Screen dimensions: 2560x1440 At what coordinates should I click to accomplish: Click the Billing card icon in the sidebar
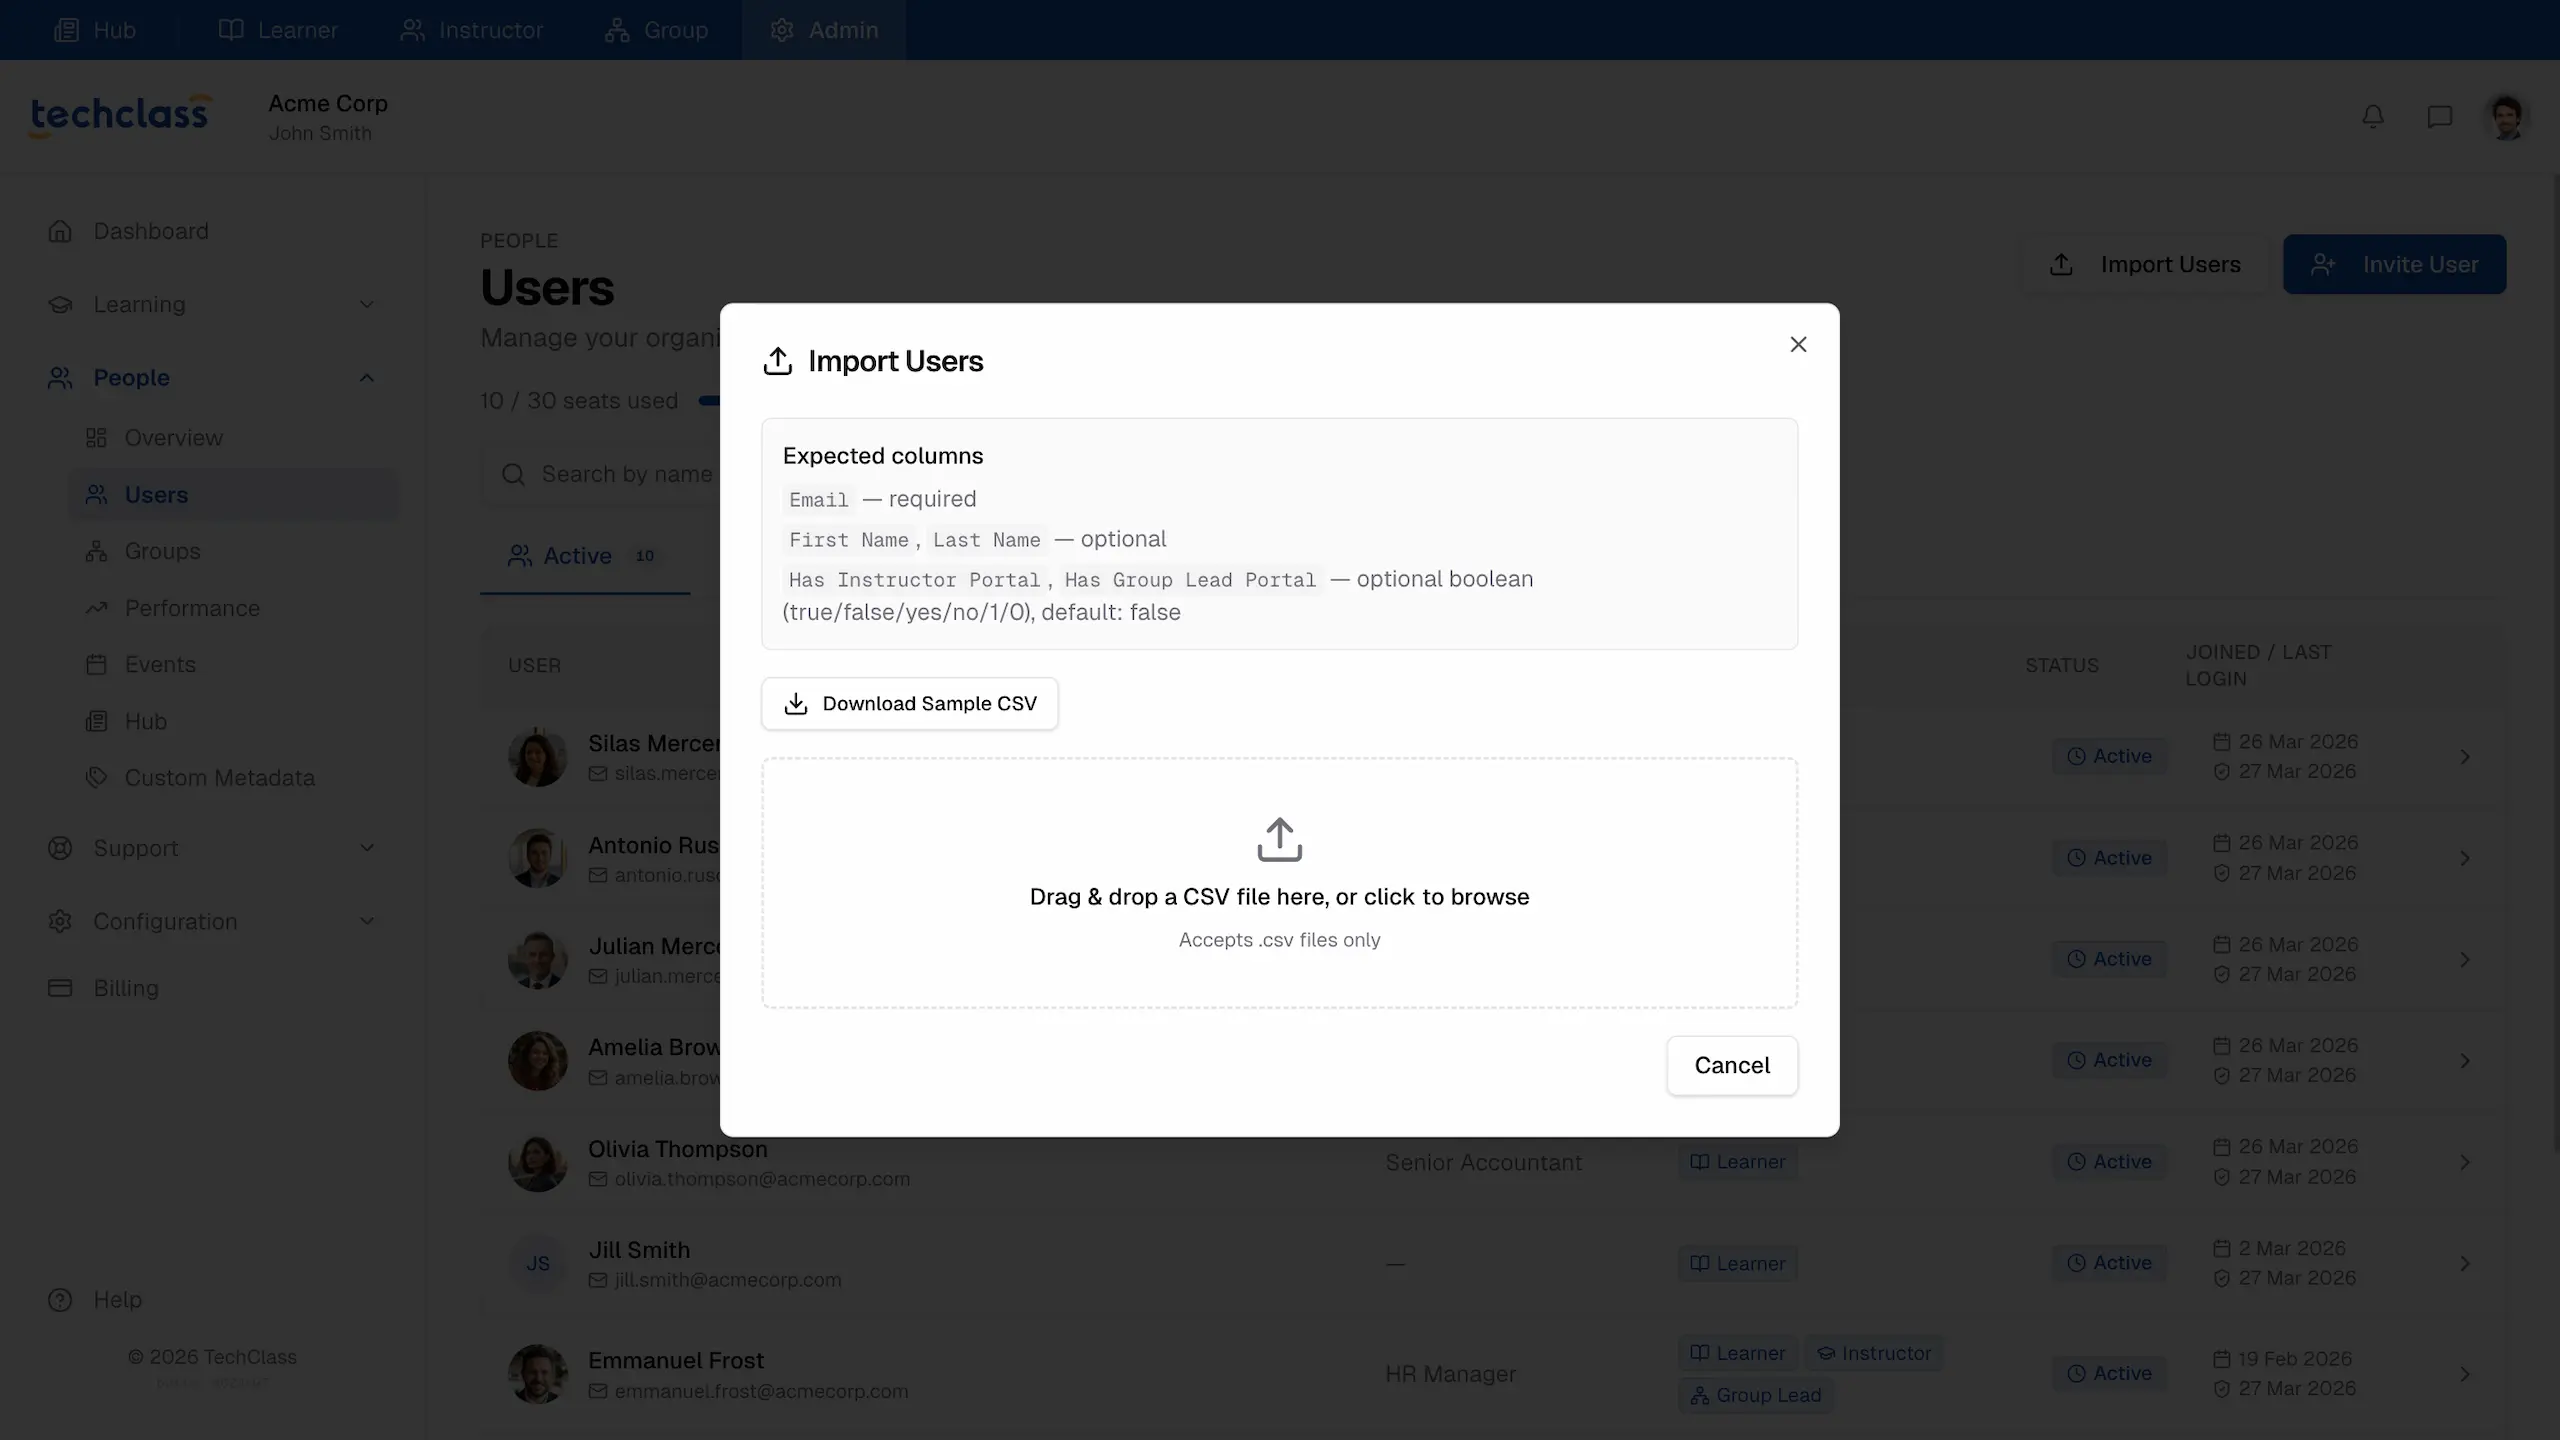click(60, 988)
